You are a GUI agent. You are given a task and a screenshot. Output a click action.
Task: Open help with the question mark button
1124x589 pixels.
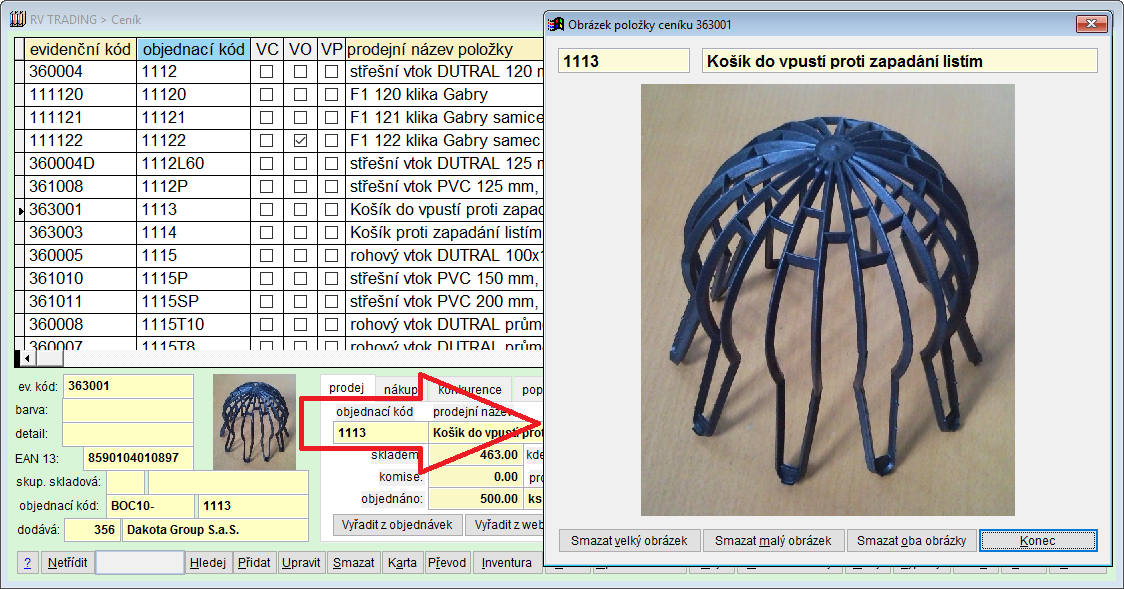point(27,562)
